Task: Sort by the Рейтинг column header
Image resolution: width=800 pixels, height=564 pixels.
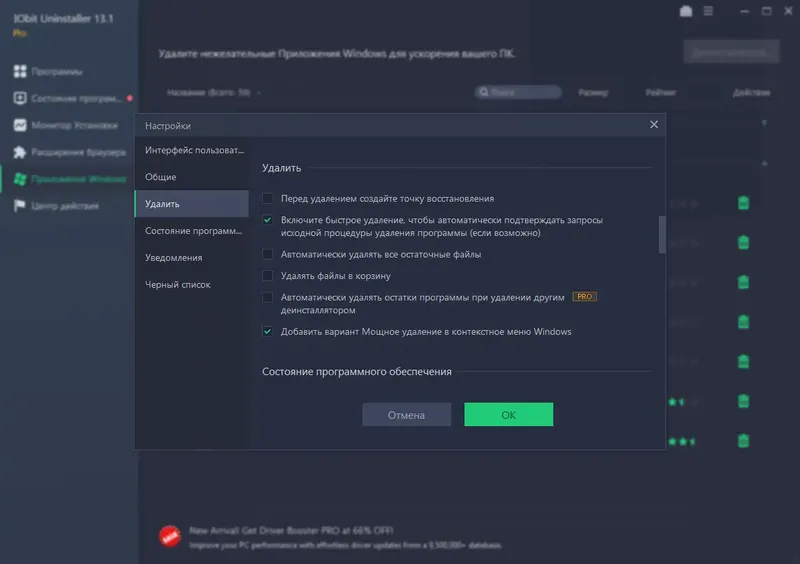Action: (x=661, y=92)
